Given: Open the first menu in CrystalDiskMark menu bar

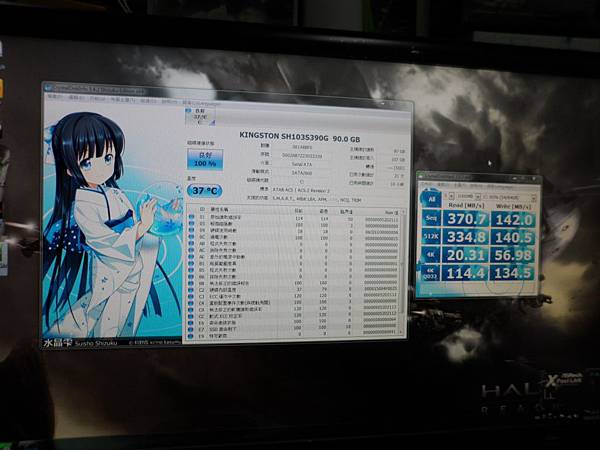Looking at the screenshot, I should (x=428, y=184).
